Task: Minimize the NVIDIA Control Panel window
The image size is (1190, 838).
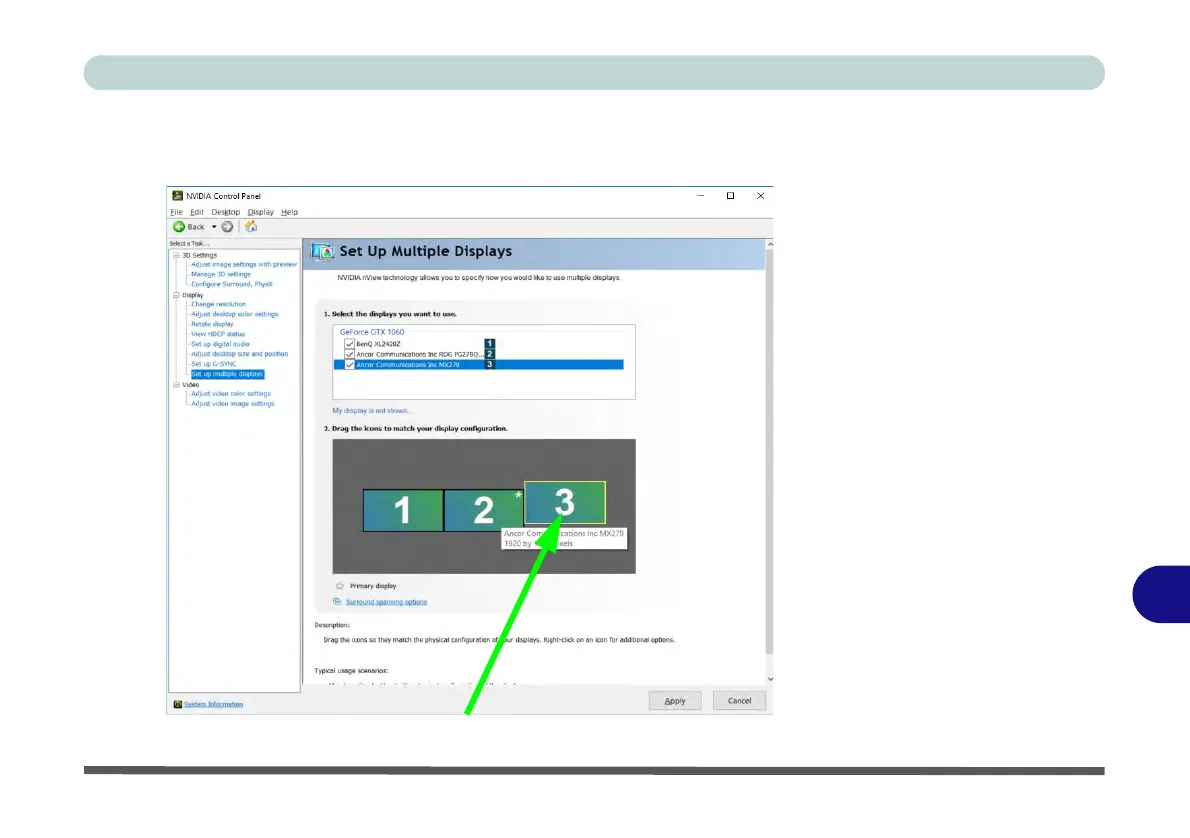Action: click(x=700, y=196)
